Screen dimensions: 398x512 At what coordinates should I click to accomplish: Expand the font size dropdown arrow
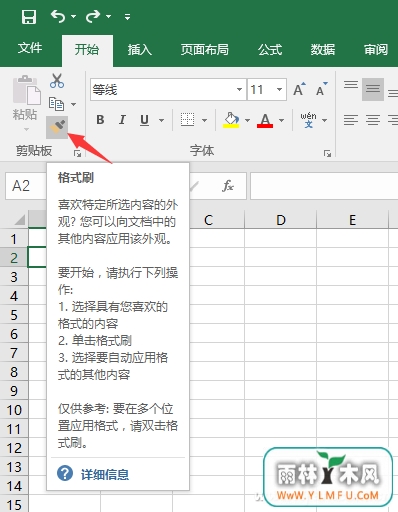[280, 90]
